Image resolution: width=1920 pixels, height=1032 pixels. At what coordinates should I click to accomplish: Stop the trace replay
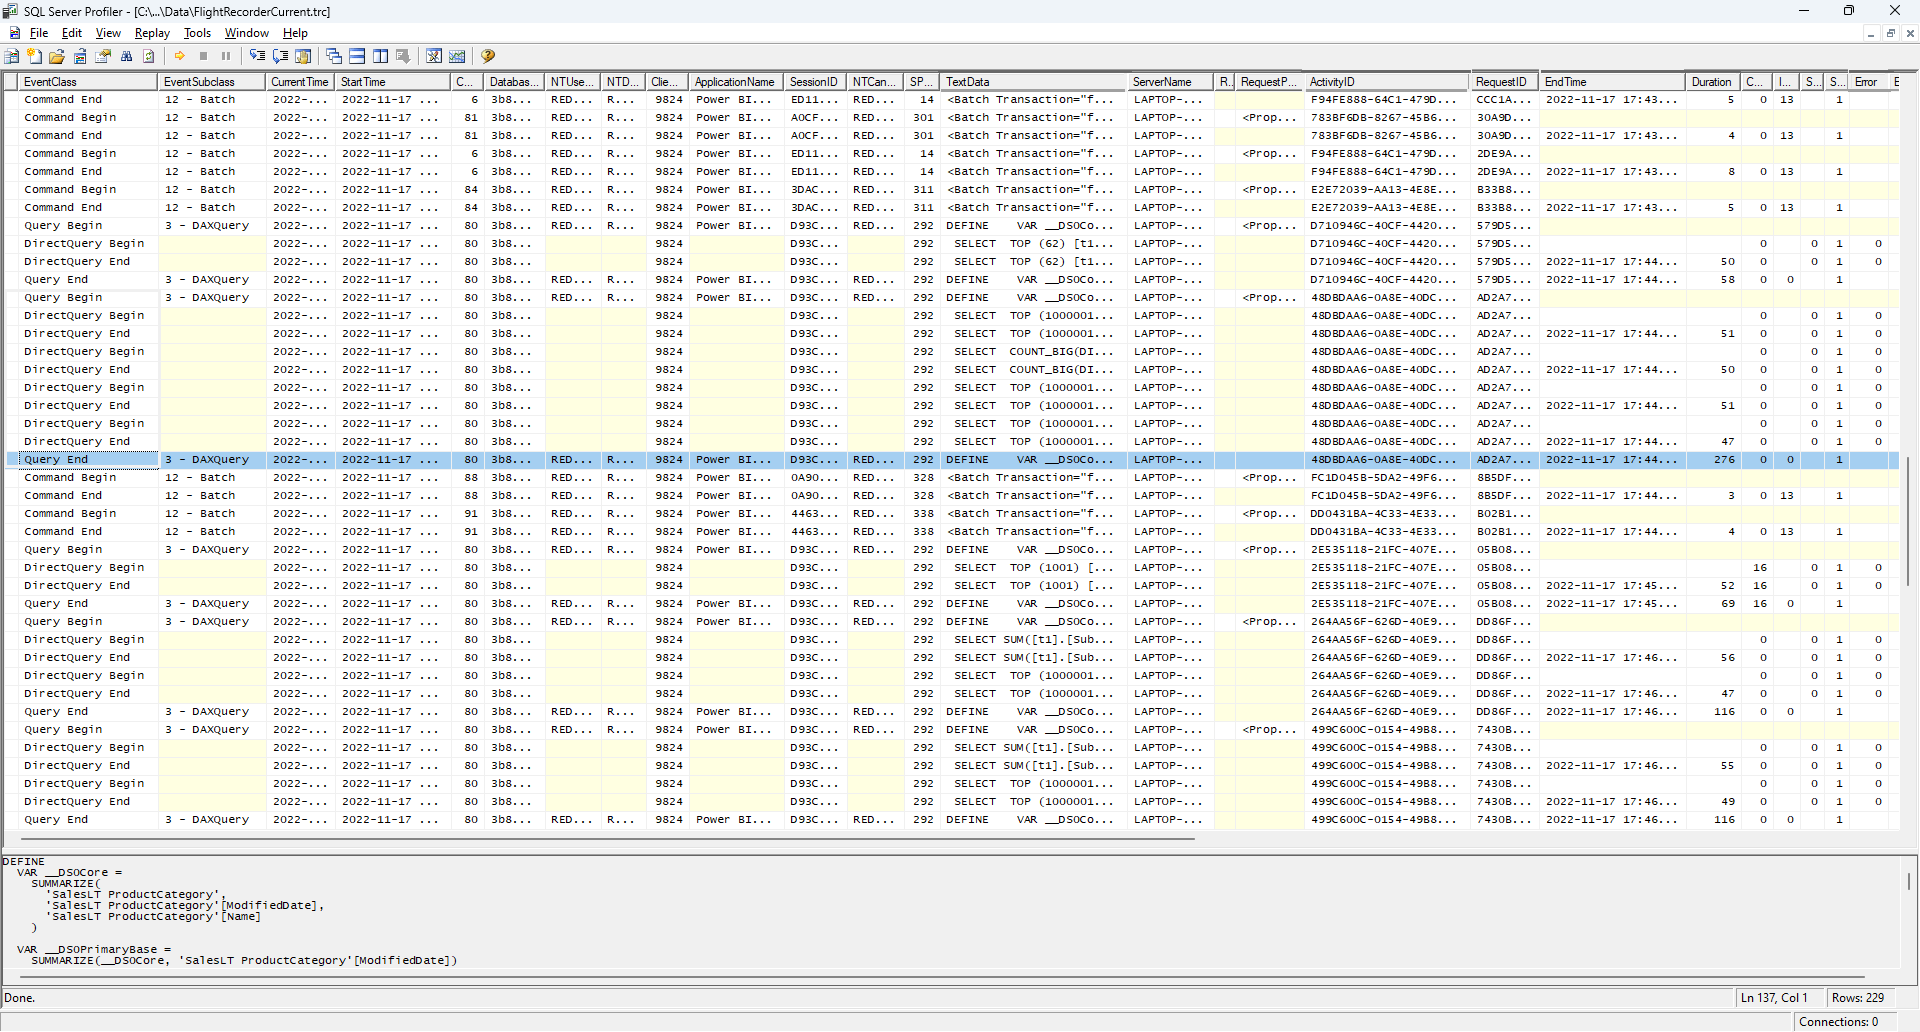(204, 56)
